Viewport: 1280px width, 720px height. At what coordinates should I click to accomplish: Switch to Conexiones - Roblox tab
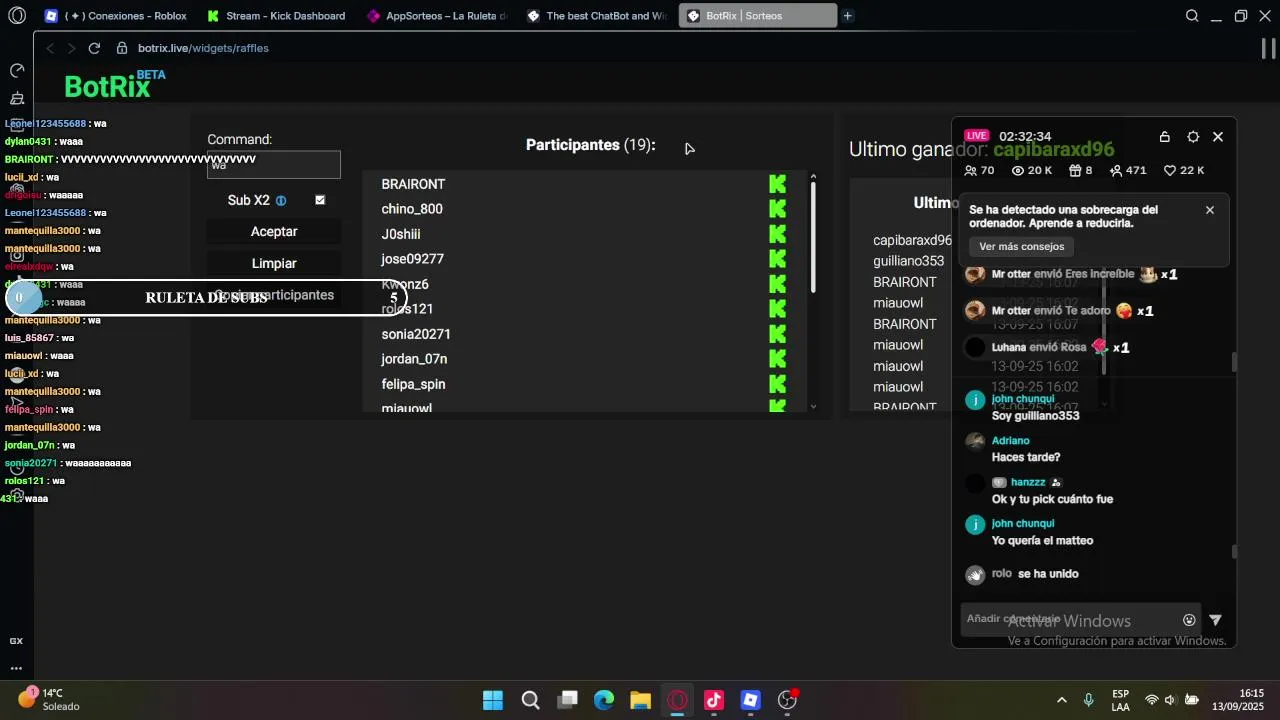[116, 16]
